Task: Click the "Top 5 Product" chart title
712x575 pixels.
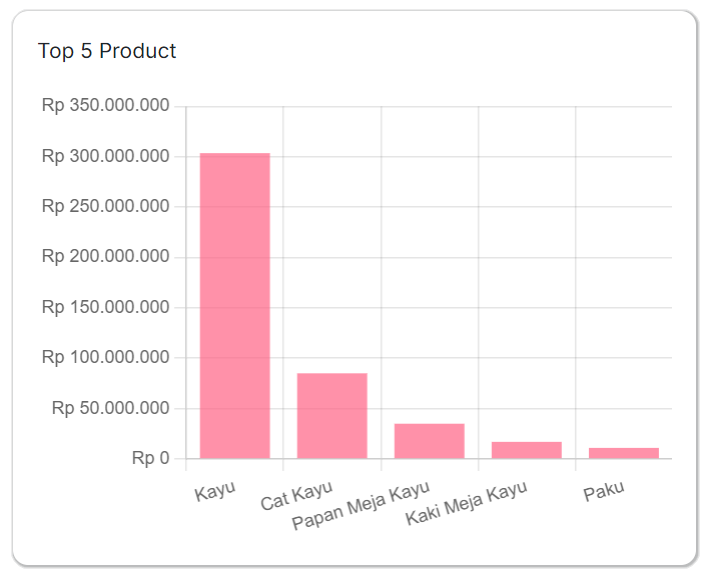Action: click(x=107, y=51)
